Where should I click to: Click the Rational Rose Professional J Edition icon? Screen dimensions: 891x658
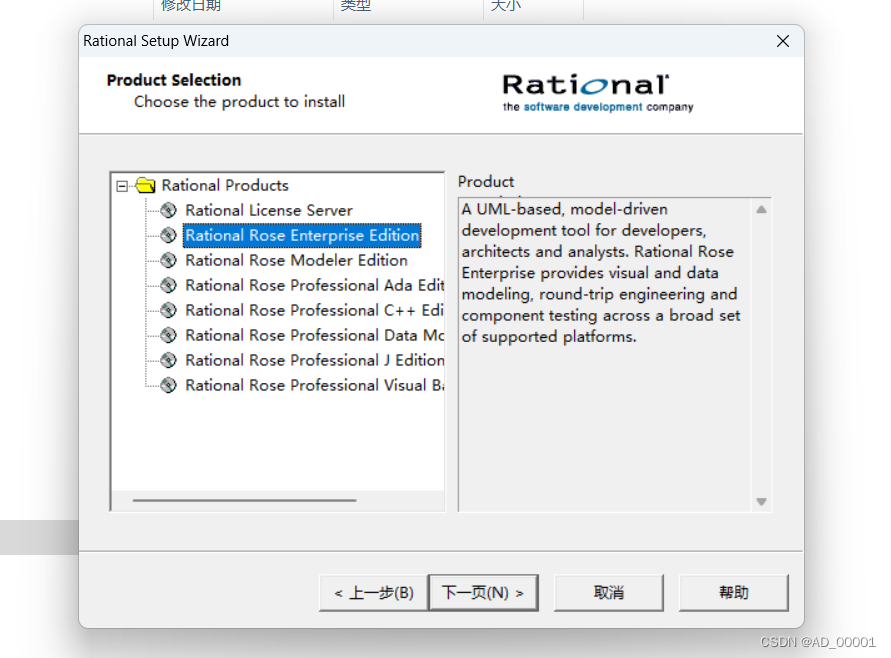(167, 360)
